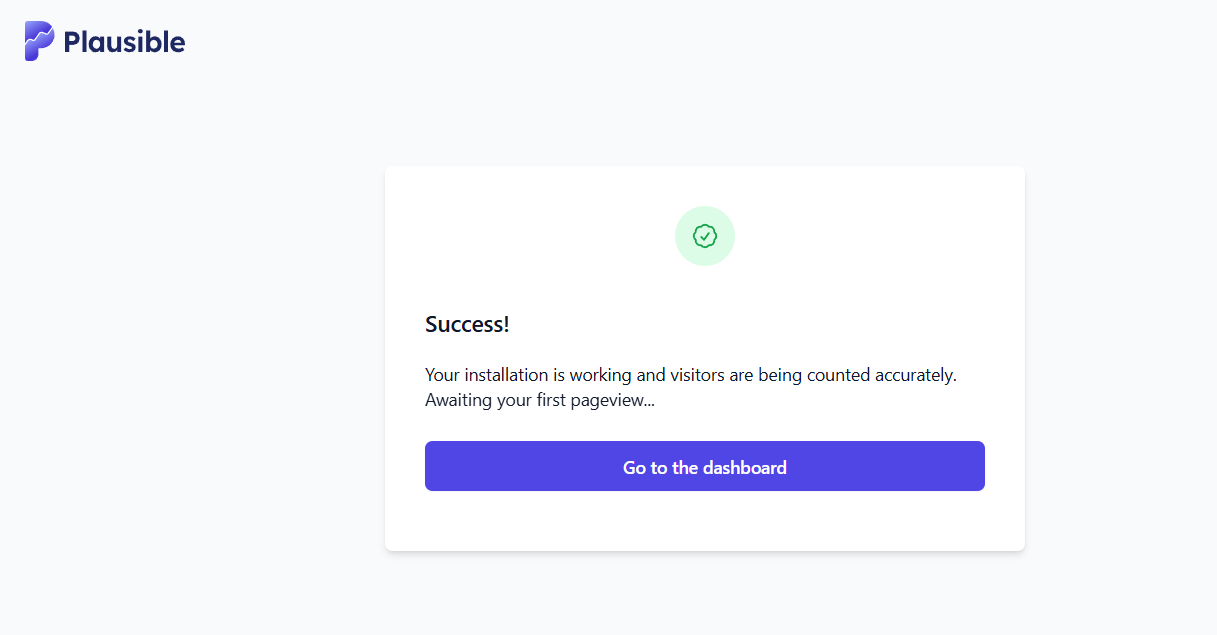Click the Plausible logo icon
Image resolution: width=1217 pixels, height=635 pixels.
(39, 41)
